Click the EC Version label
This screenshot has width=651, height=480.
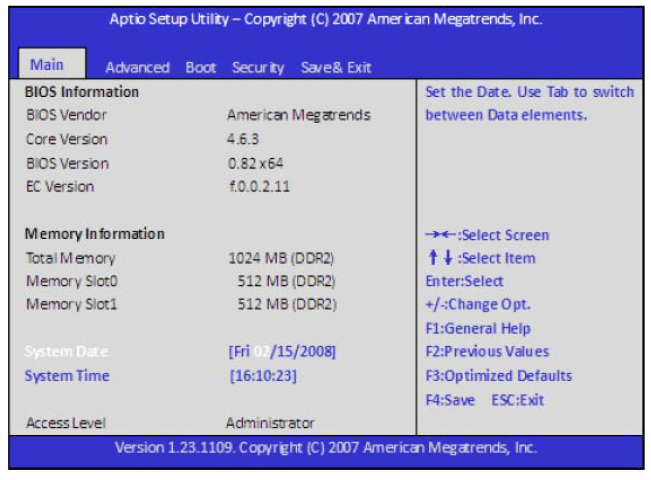pyautogui.click(x=60, y=186)
